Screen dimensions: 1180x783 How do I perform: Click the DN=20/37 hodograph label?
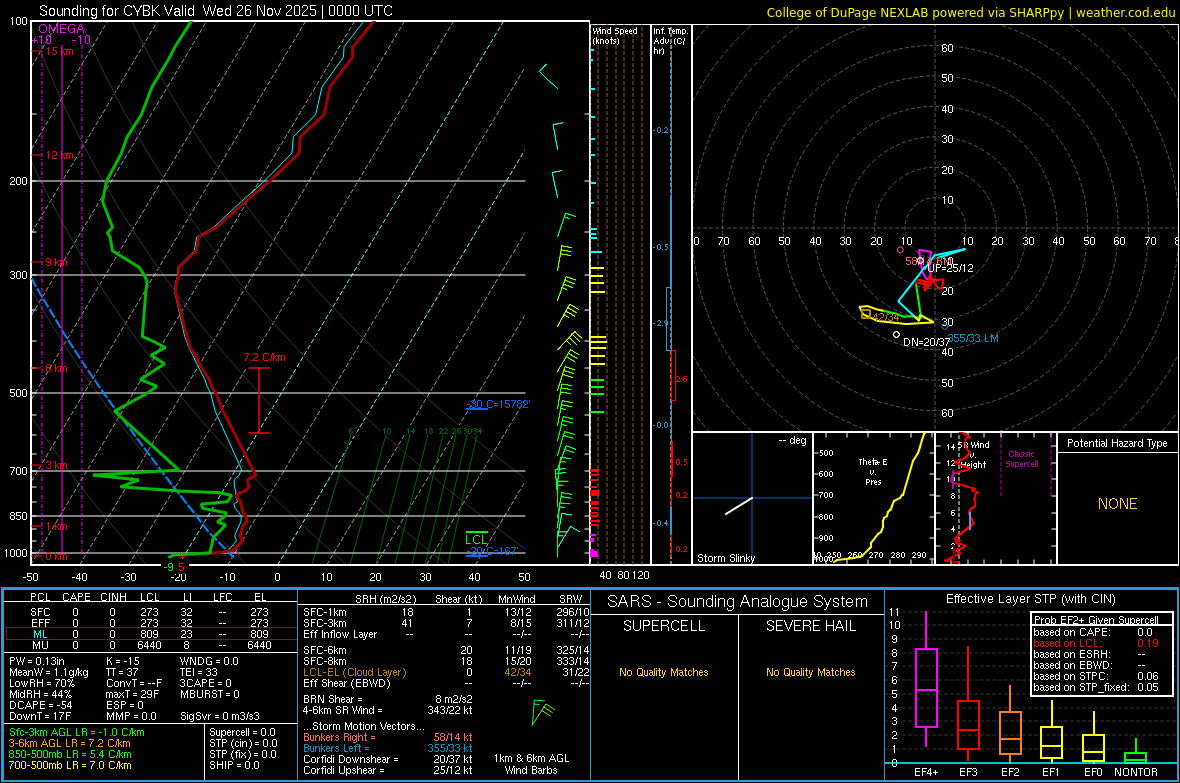pyautogui.click(x=926, y=342)
